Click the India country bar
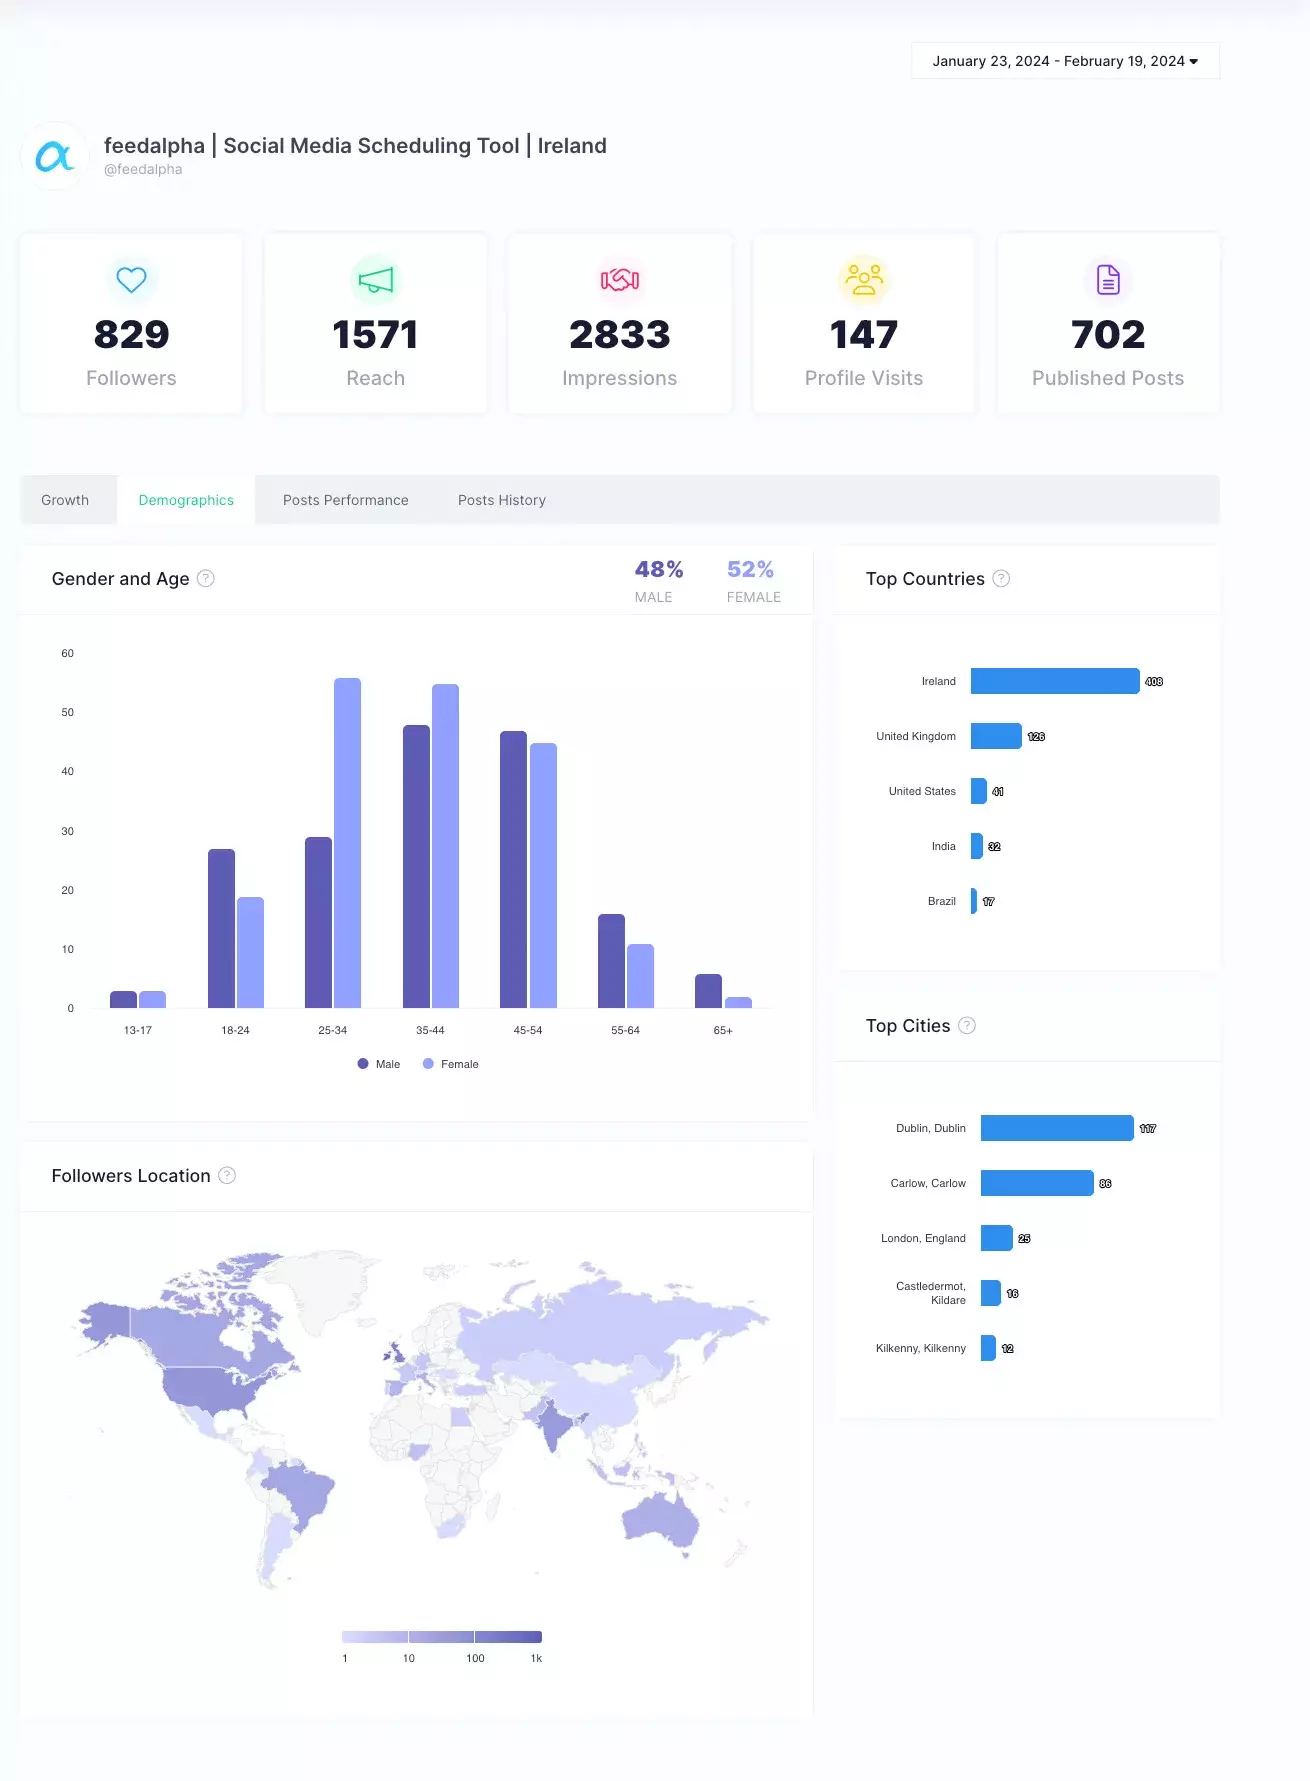This screenshot has width=1310, height=1781. (x=977, y=846)
